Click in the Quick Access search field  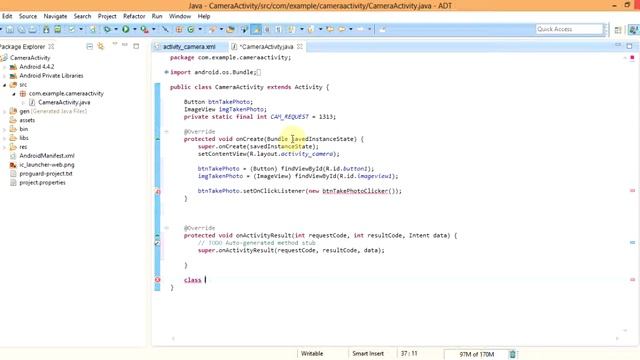(569, 29)
